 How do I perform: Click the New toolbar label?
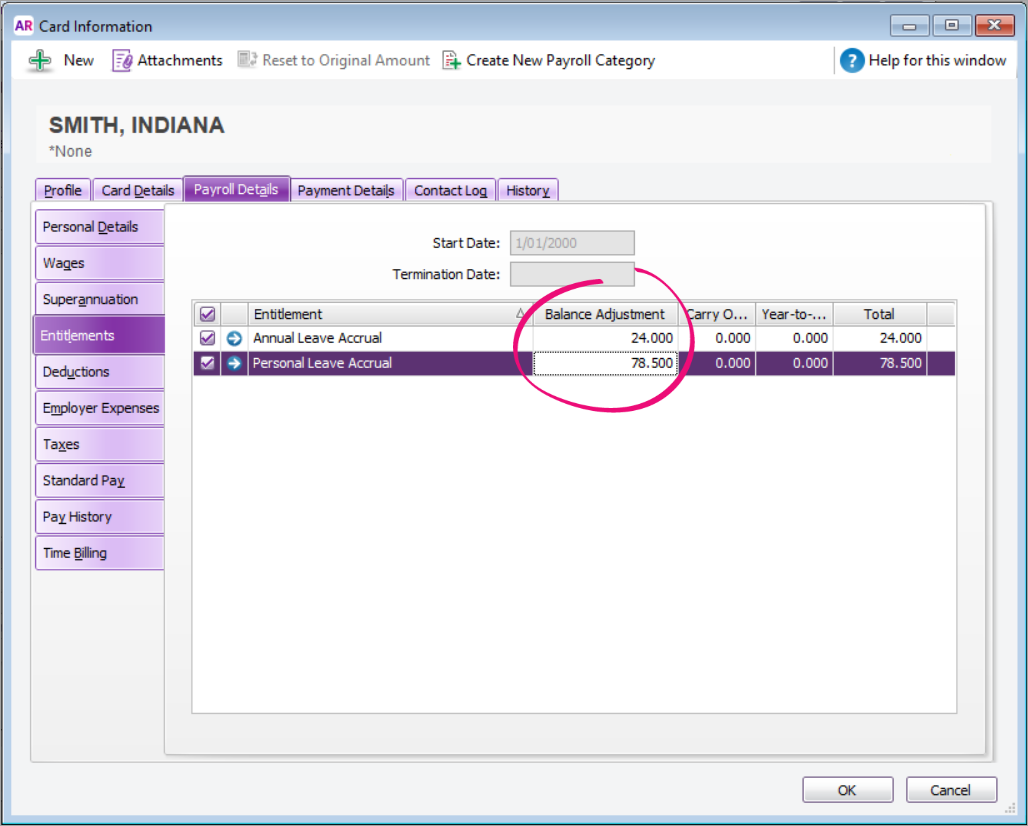79,60
